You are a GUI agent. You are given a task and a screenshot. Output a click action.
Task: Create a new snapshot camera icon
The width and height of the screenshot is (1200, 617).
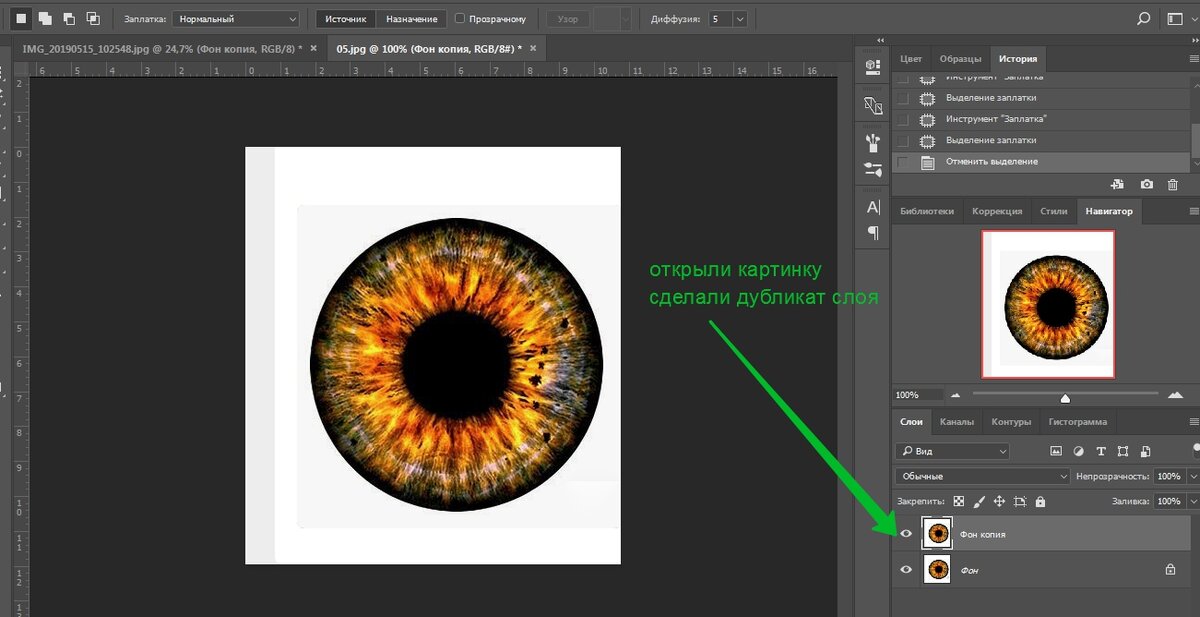pyautogui.click(x=1146, y=184)
